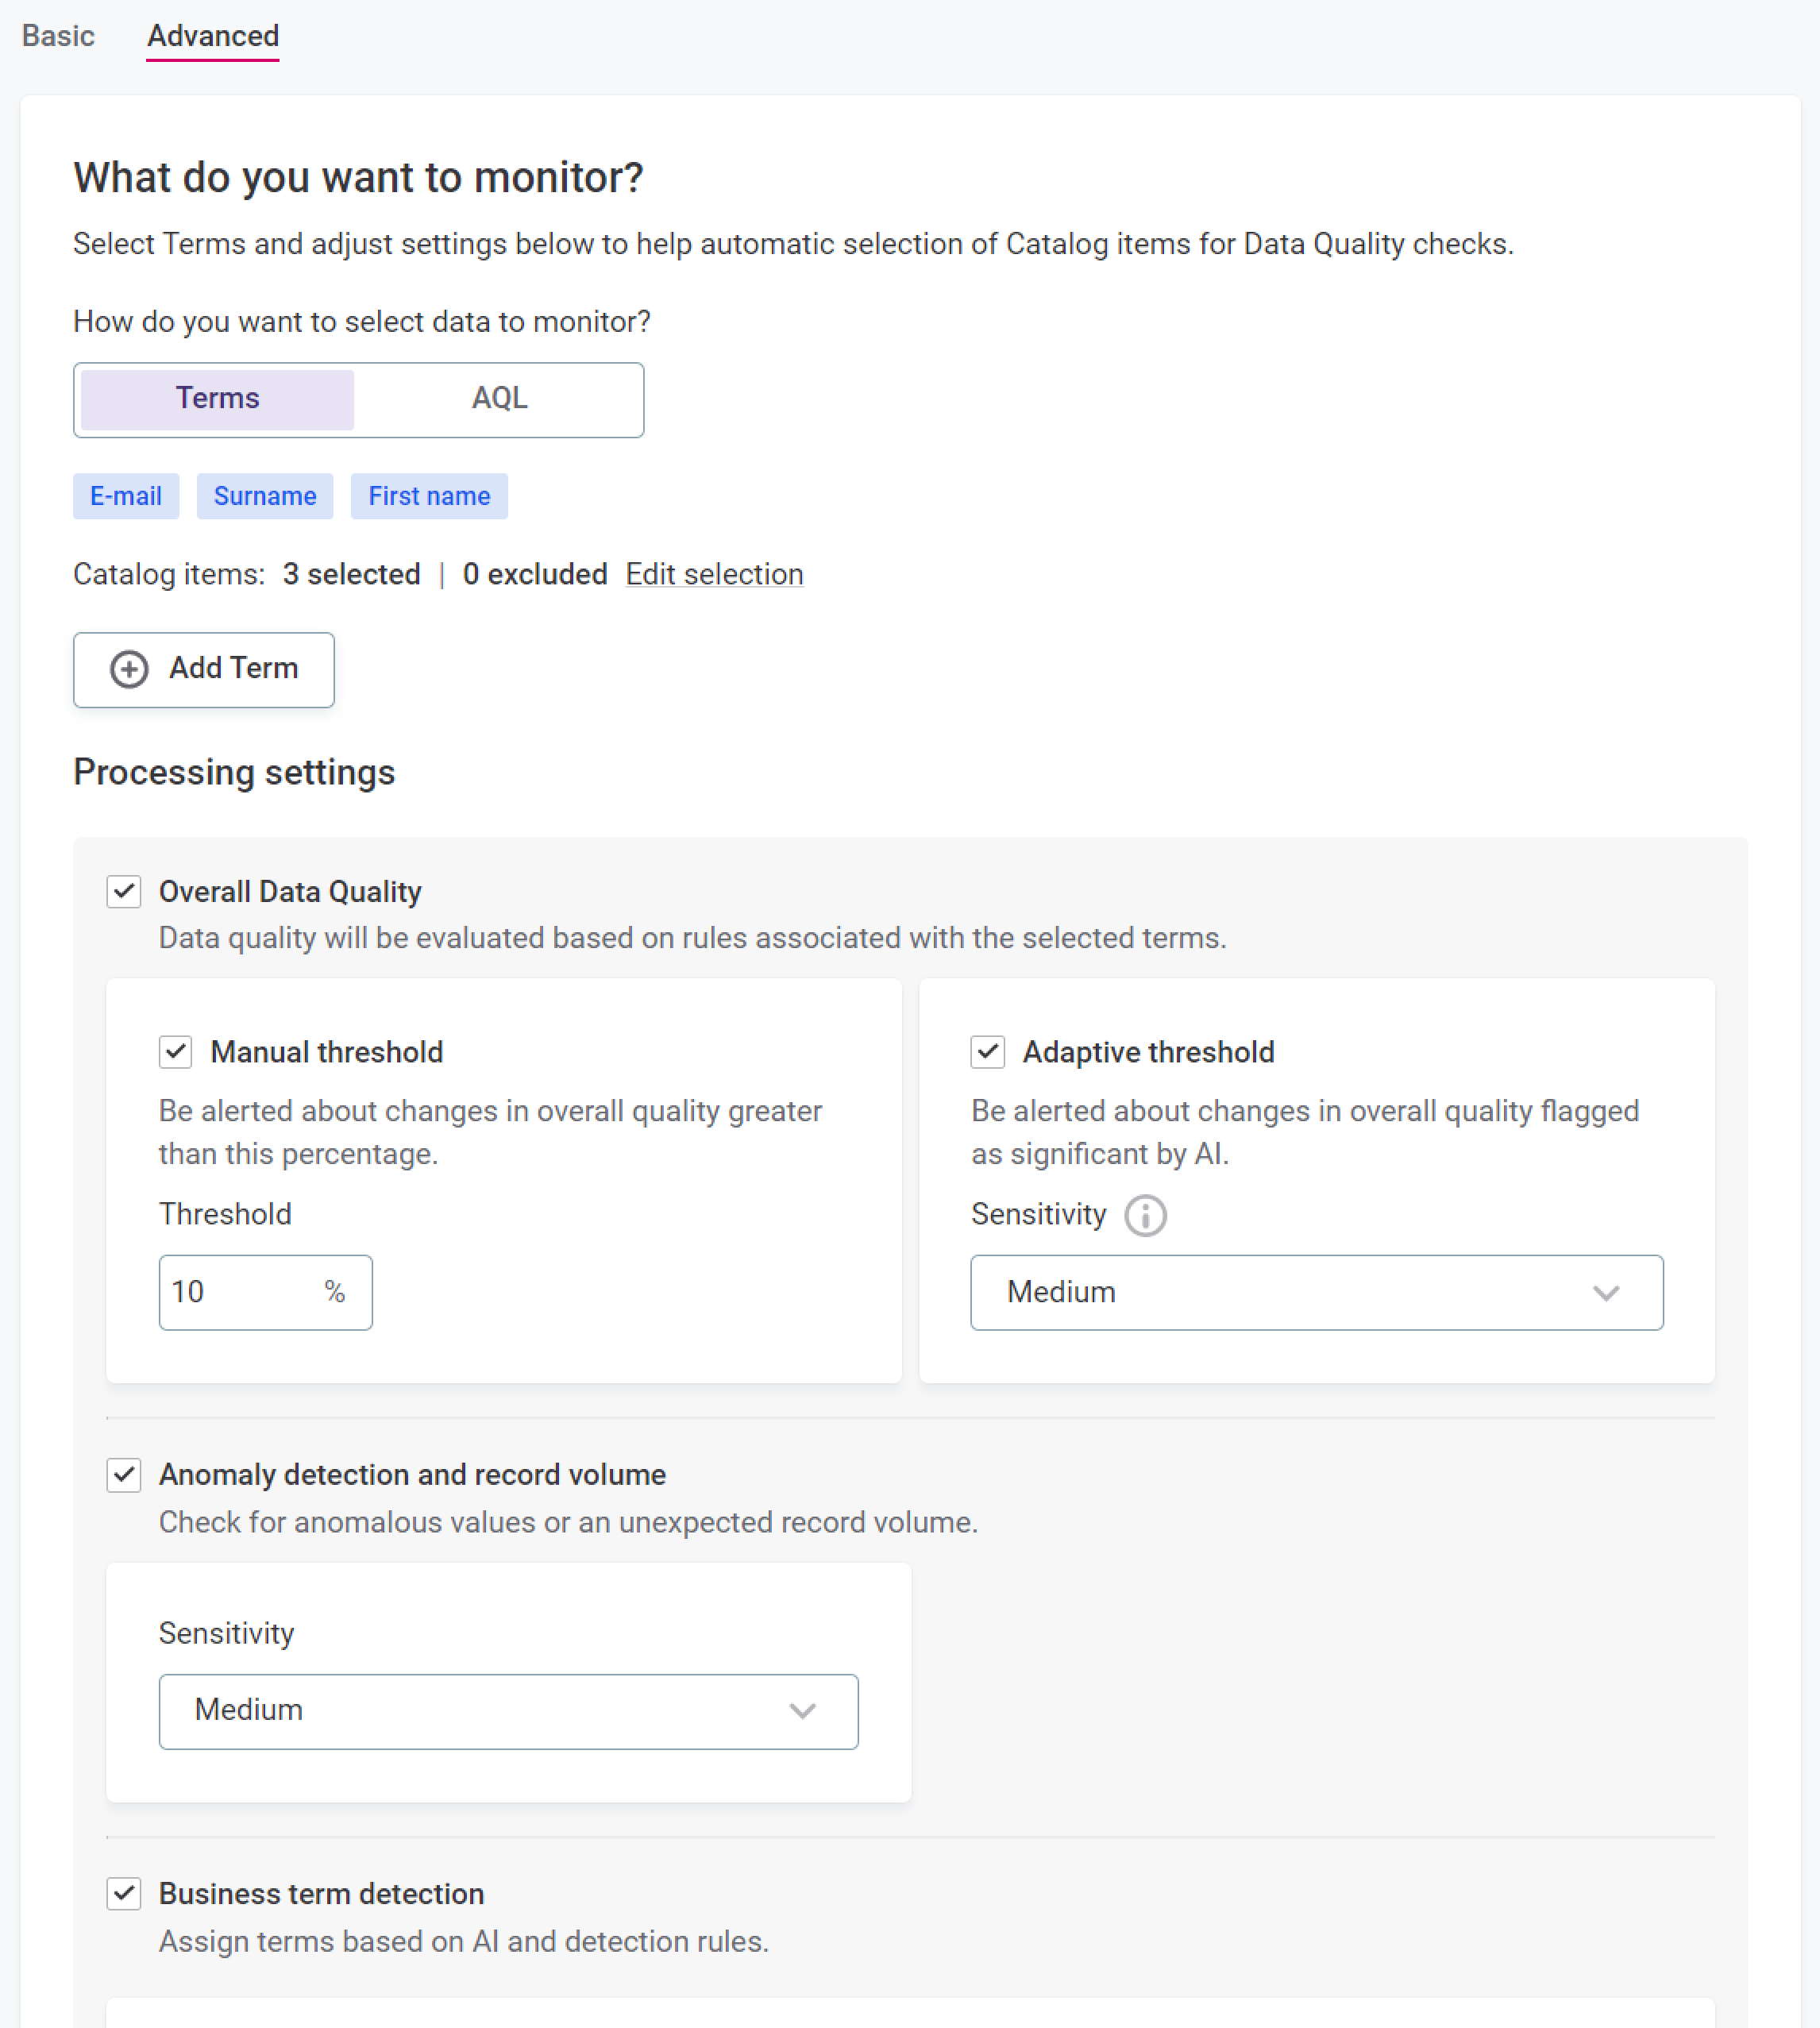Toggle the Overall Data Quality checkbox
Screen dimensions: 1820x2028
tap(124, 891)
